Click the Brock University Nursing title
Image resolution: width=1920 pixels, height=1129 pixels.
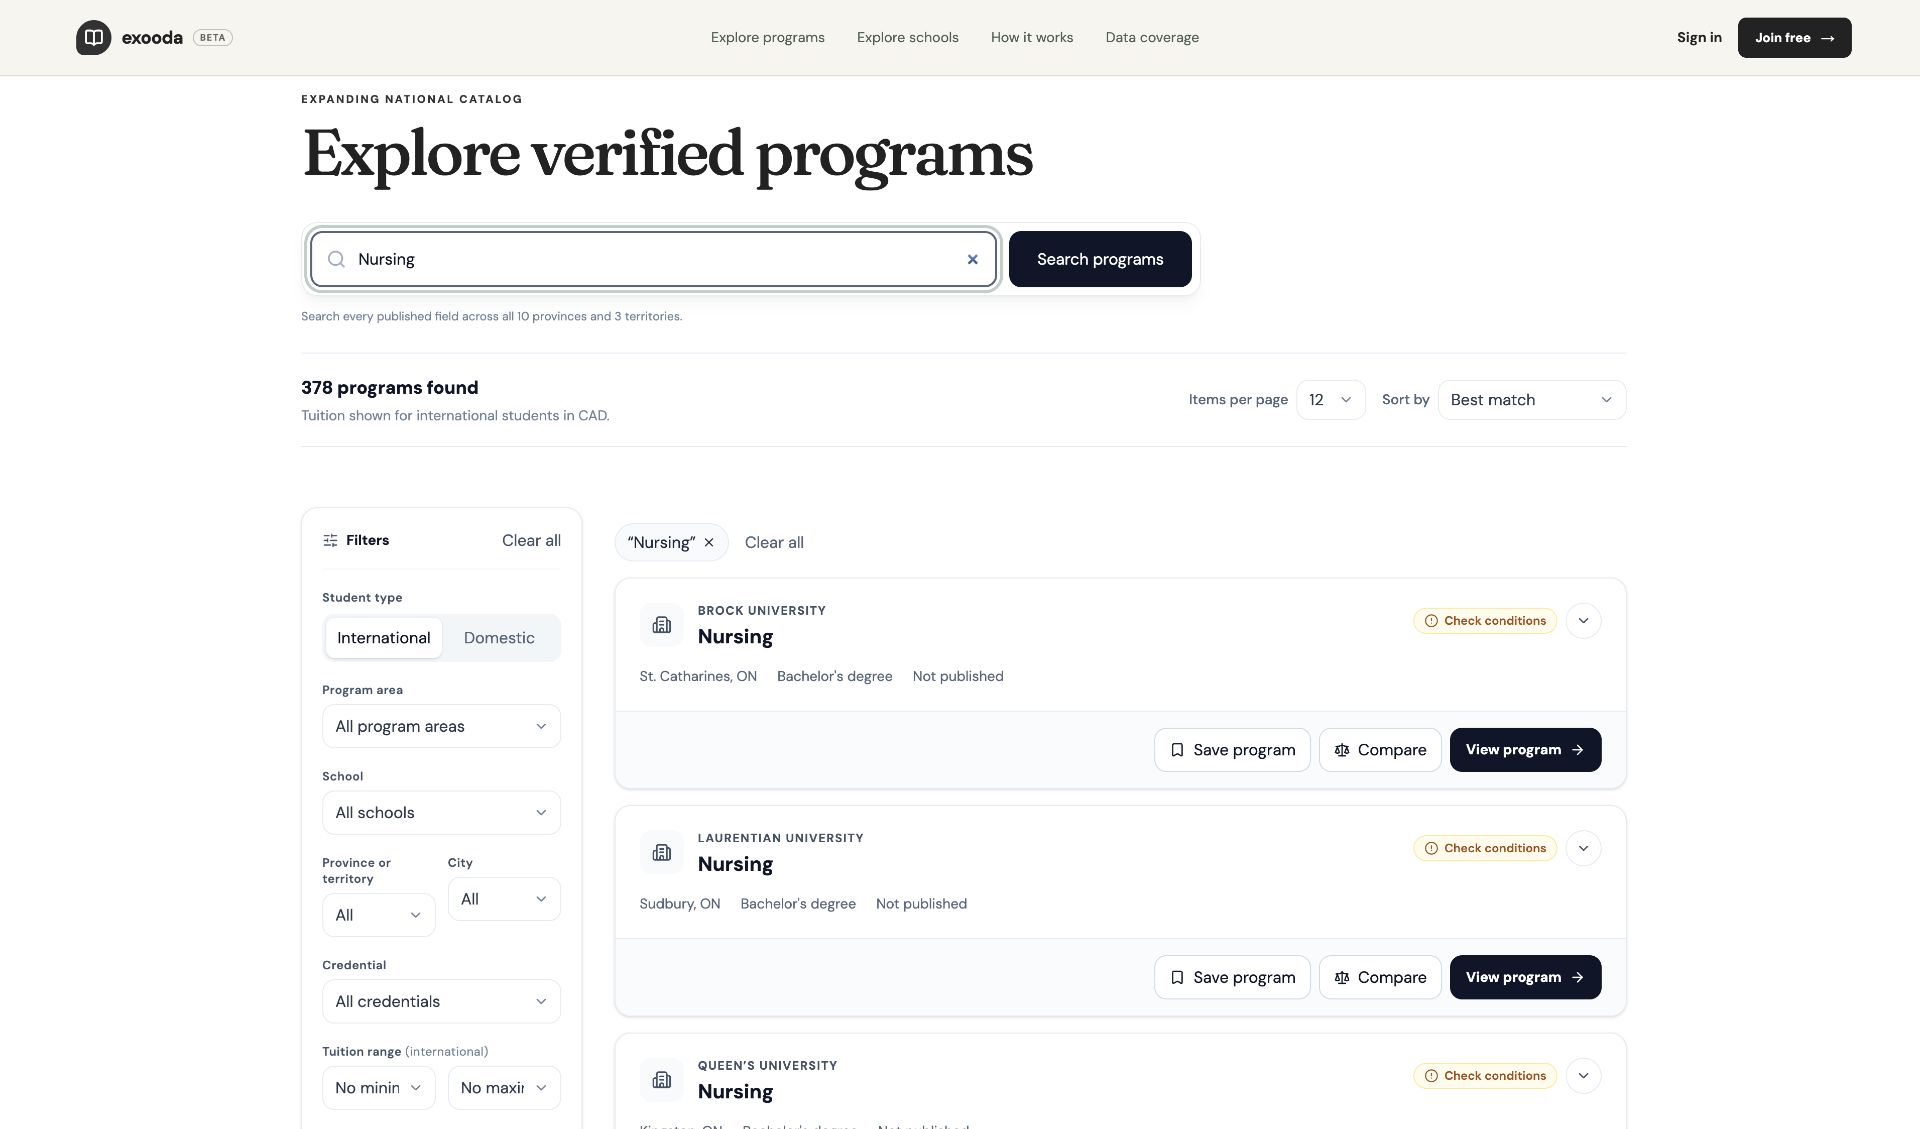[735, 637]
